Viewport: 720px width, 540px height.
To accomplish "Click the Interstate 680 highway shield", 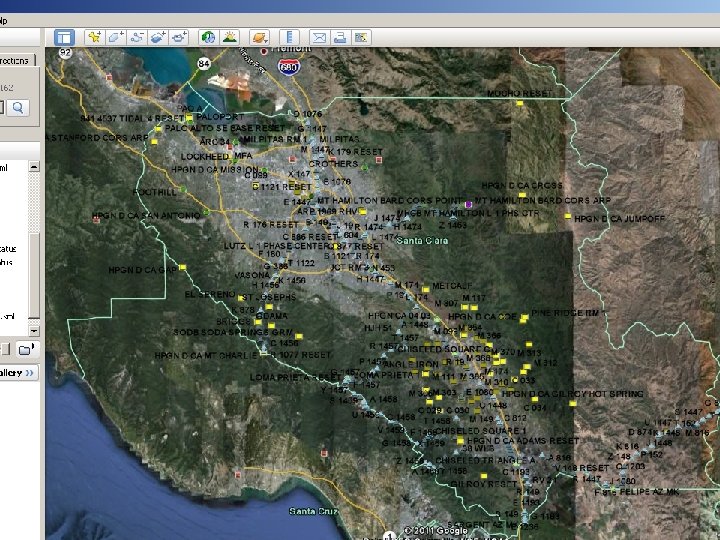I will [x=289, y=67].
